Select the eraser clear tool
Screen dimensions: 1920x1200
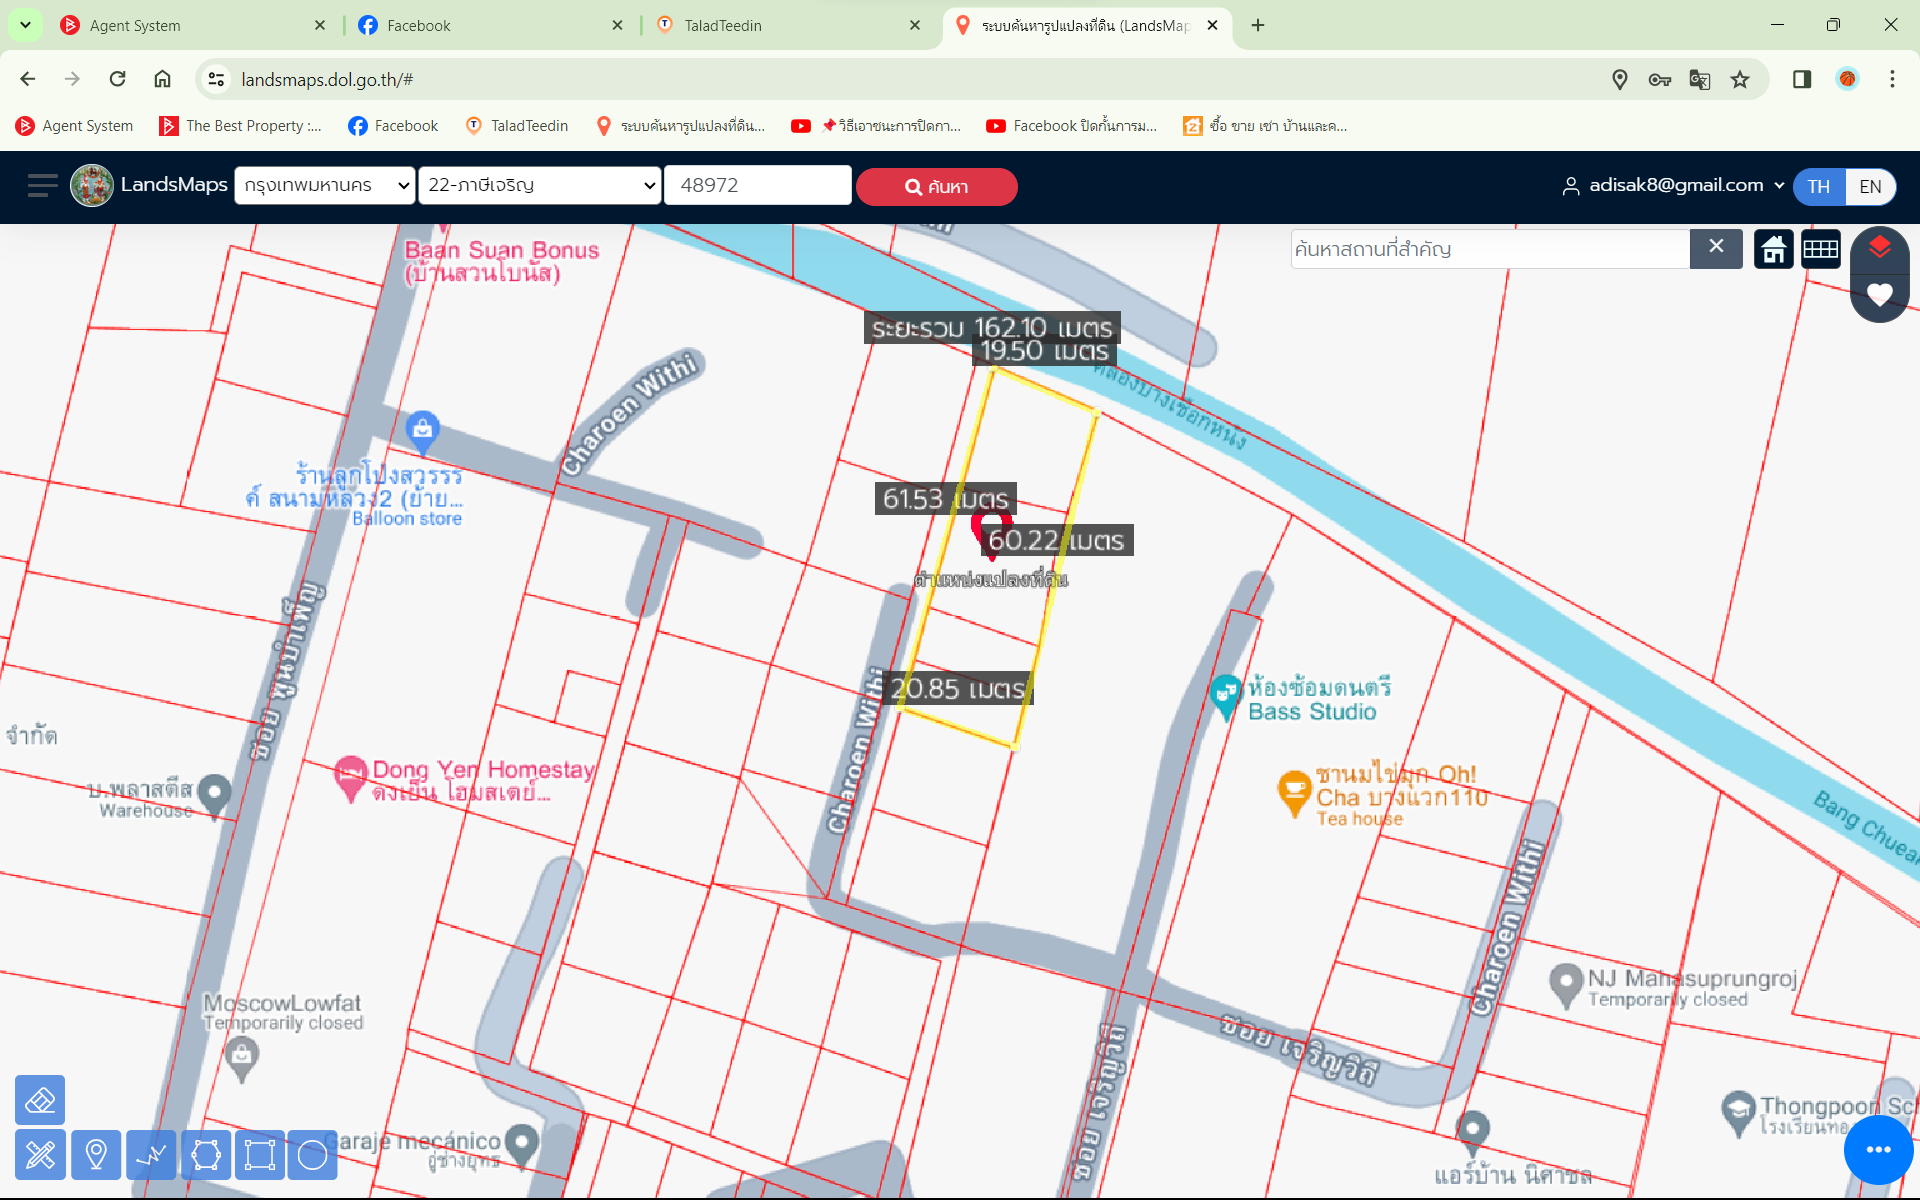tap(40, 1101)
